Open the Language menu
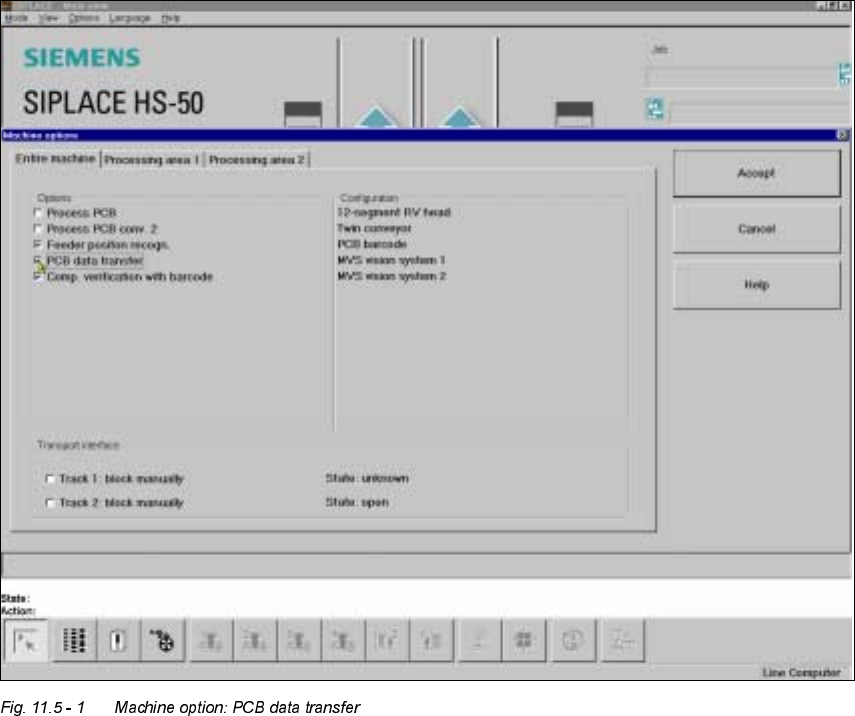This screenshot has height=716, width=855. (130, 18)
